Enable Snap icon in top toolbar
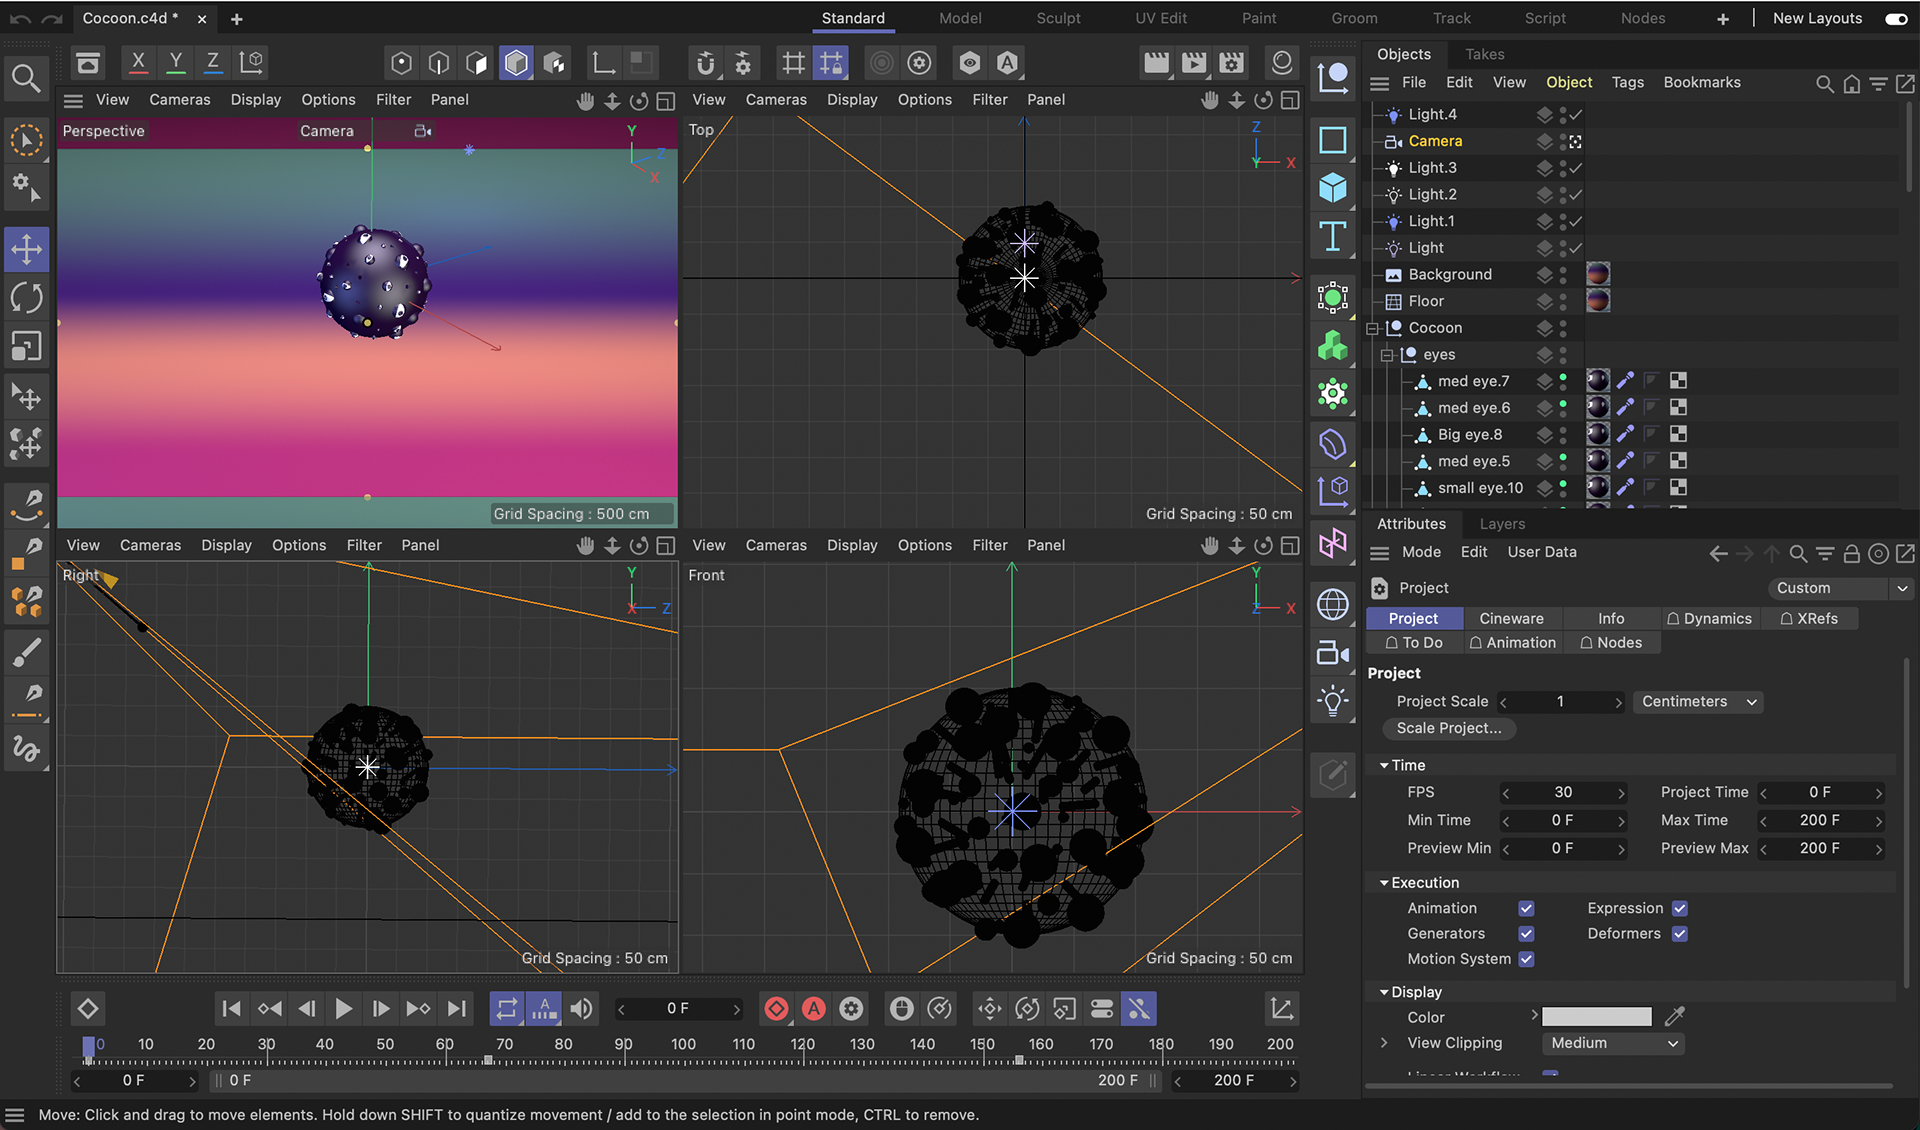 (705, 63)
